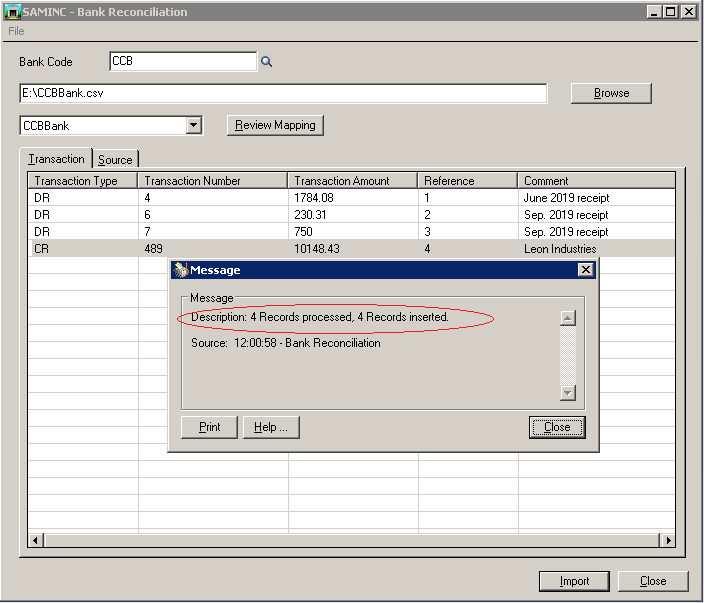Click the Transaction Amount column header
This screenshot has width=704, height=603.
[352, 180]
